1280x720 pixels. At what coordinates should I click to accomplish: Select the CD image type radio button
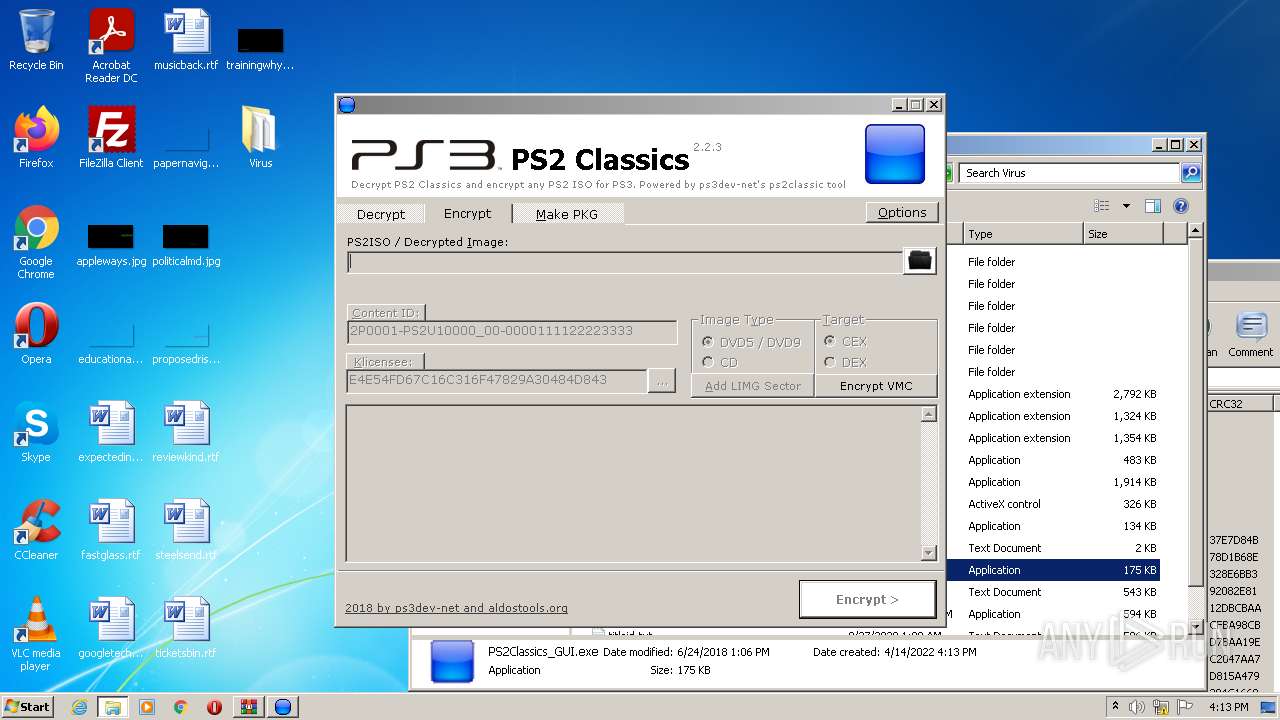(708, 362)
